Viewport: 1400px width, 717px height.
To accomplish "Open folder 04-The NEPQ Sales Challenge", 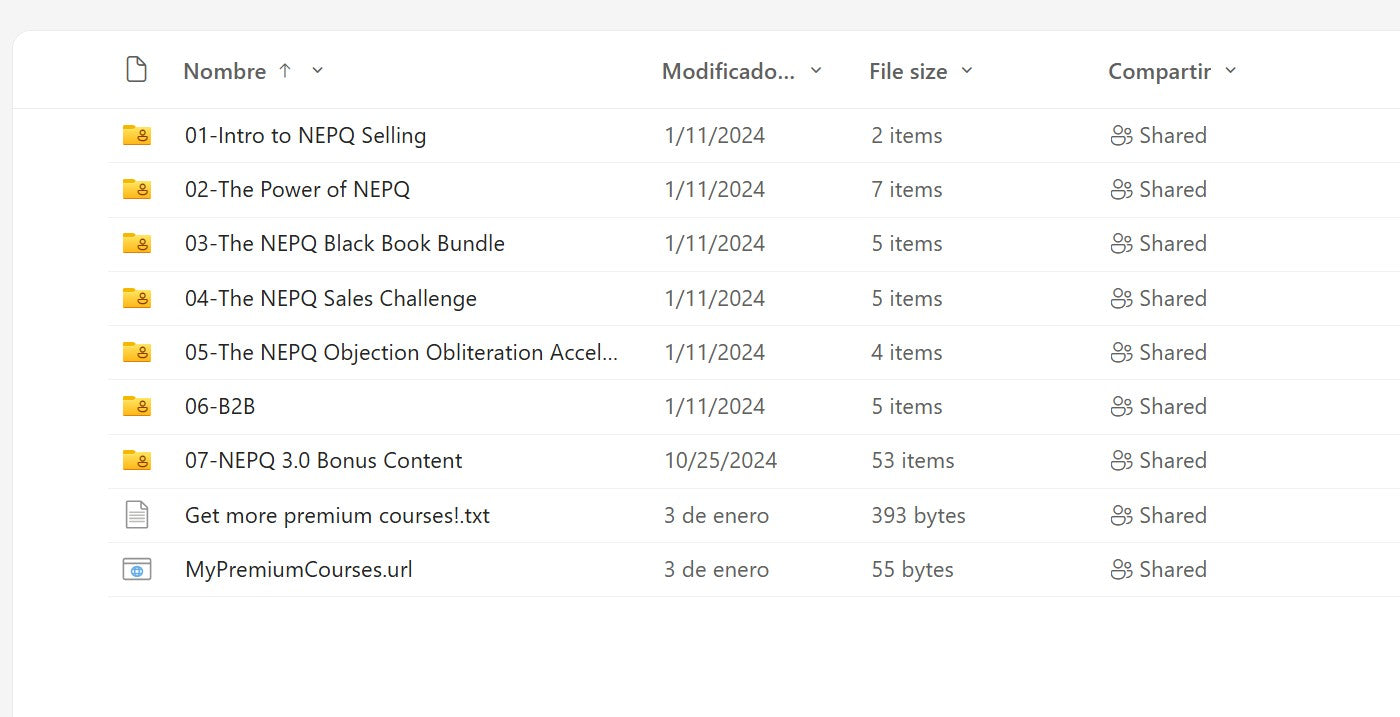I will pos(331,298).
